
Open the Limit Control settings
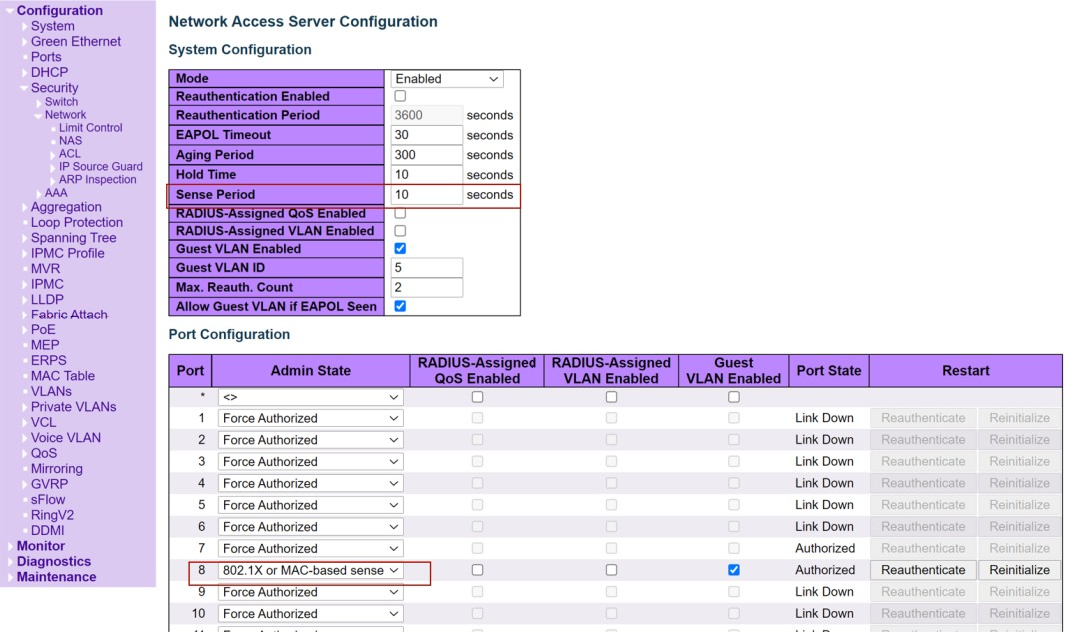click(90, 127)
